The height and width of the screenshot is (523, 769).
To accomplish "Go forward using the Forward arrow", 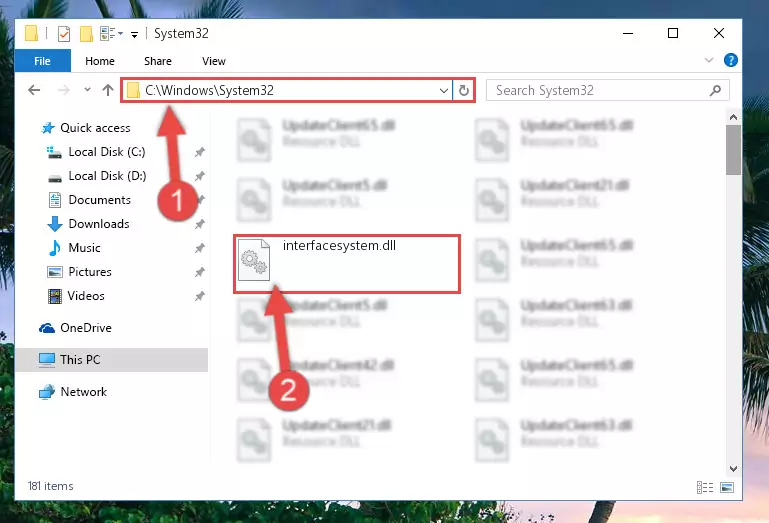I will 63,90.
